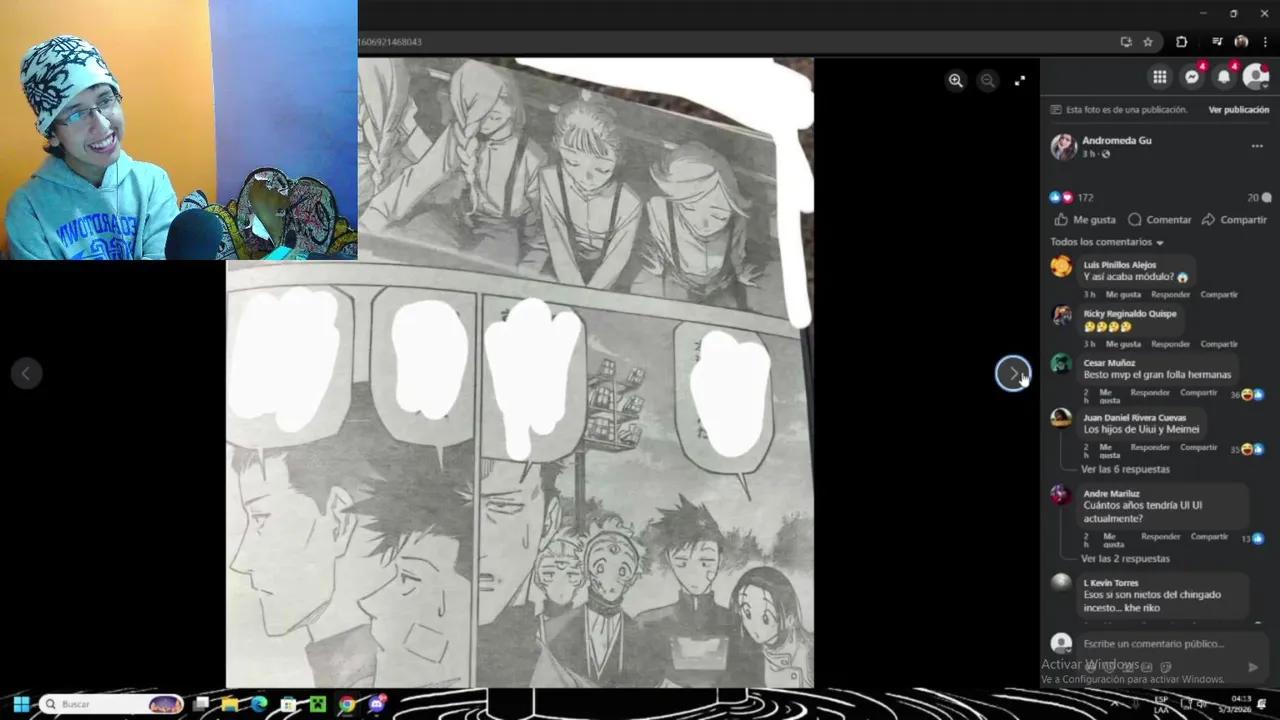Image resolution: width=1280 pixels, height=720 pixels.
Task: Open Chrome media controls icon
Action: tap(1217, 42)
